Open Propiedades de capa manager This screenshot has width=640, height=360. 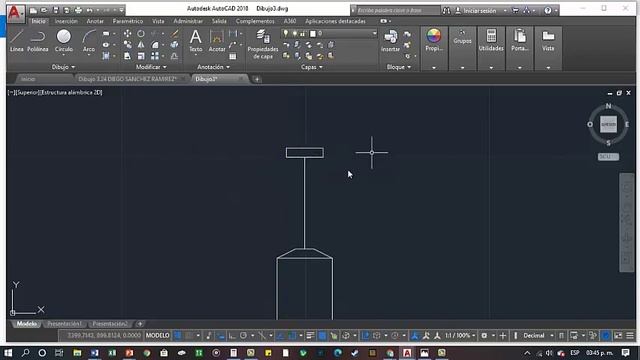263,44
